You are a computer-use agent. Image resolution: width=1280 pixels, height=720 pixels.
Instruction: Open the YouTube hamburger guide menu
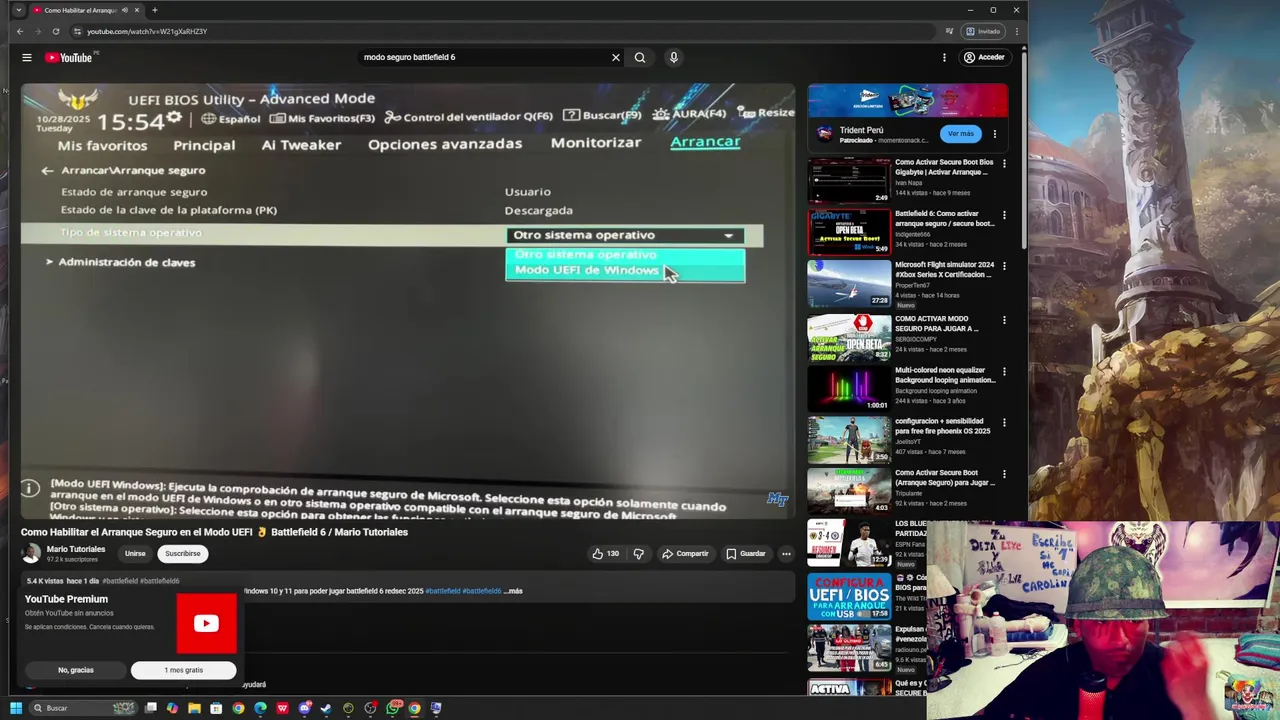pos(27,57)
